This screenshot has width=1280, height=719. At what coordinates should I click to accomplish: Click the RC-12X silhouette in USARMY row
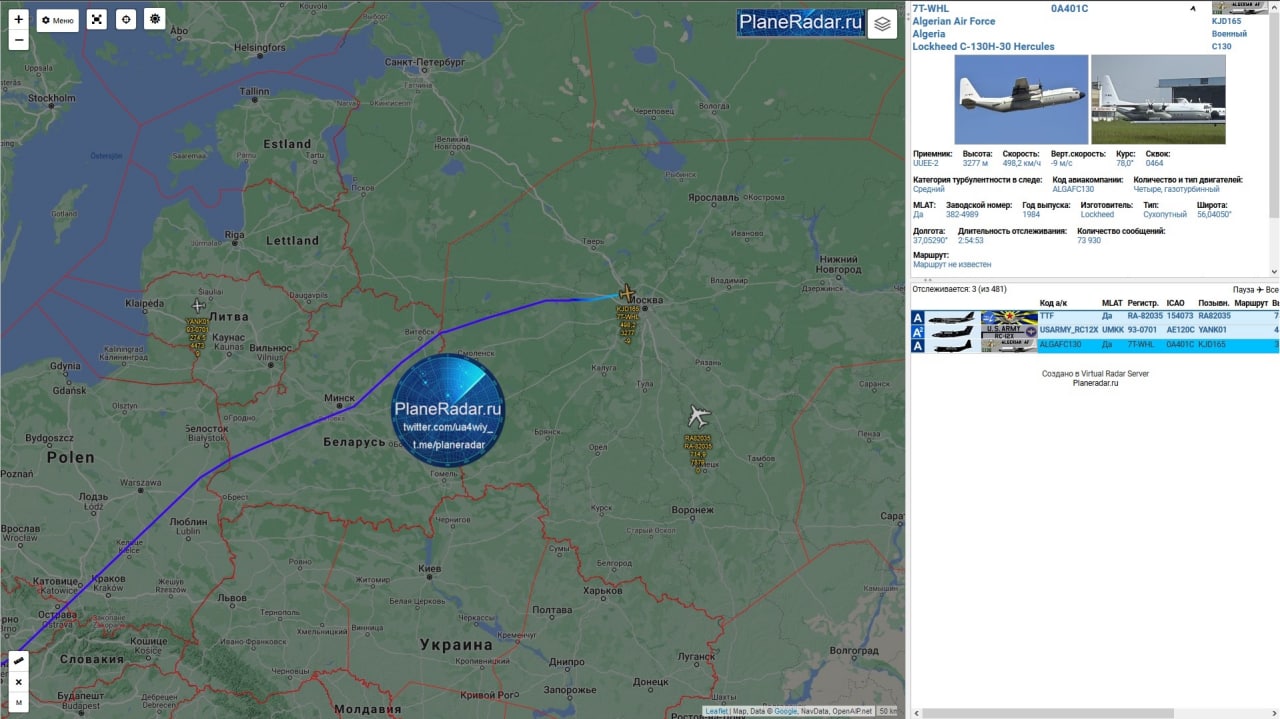[951, 331]
